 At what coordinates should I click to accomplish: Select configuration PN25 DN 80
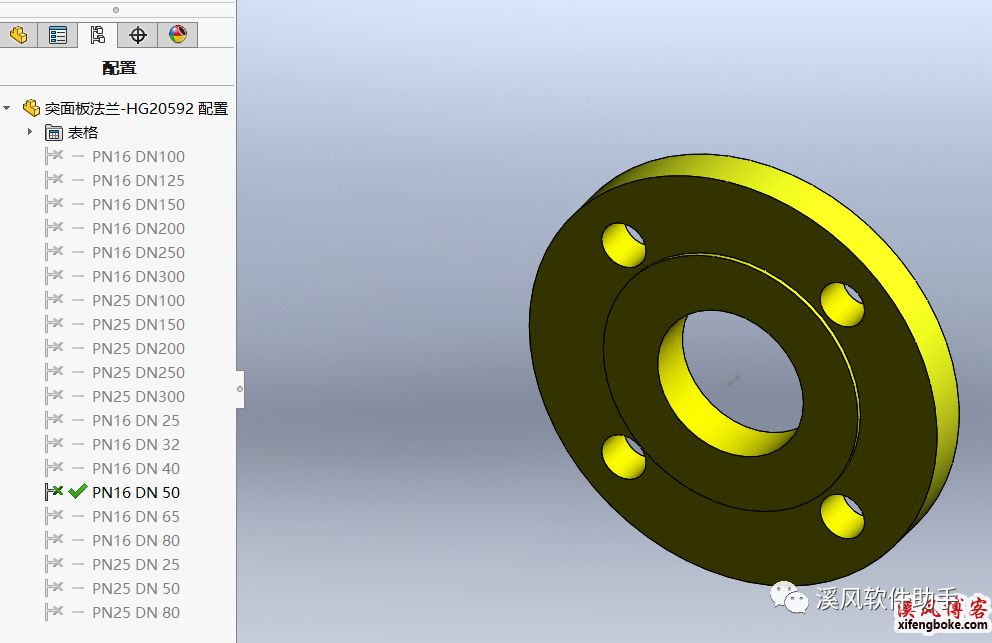tap(136, 613)
